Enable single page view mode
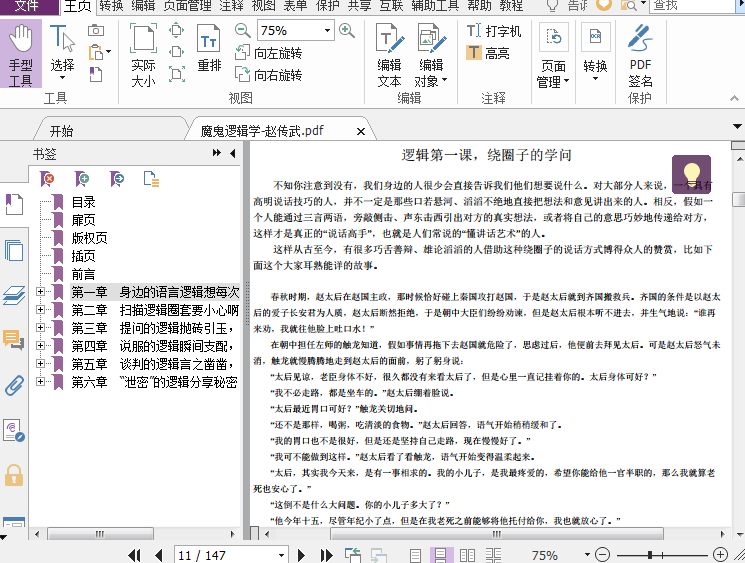The height and width of the screenshot is (563, 745). tap(415, 555)
